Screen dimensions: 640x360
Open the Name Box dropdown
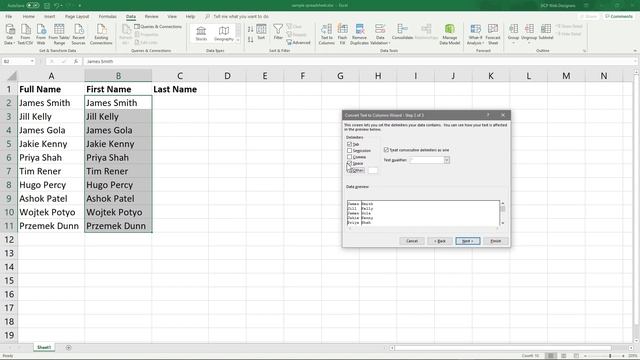31,61
